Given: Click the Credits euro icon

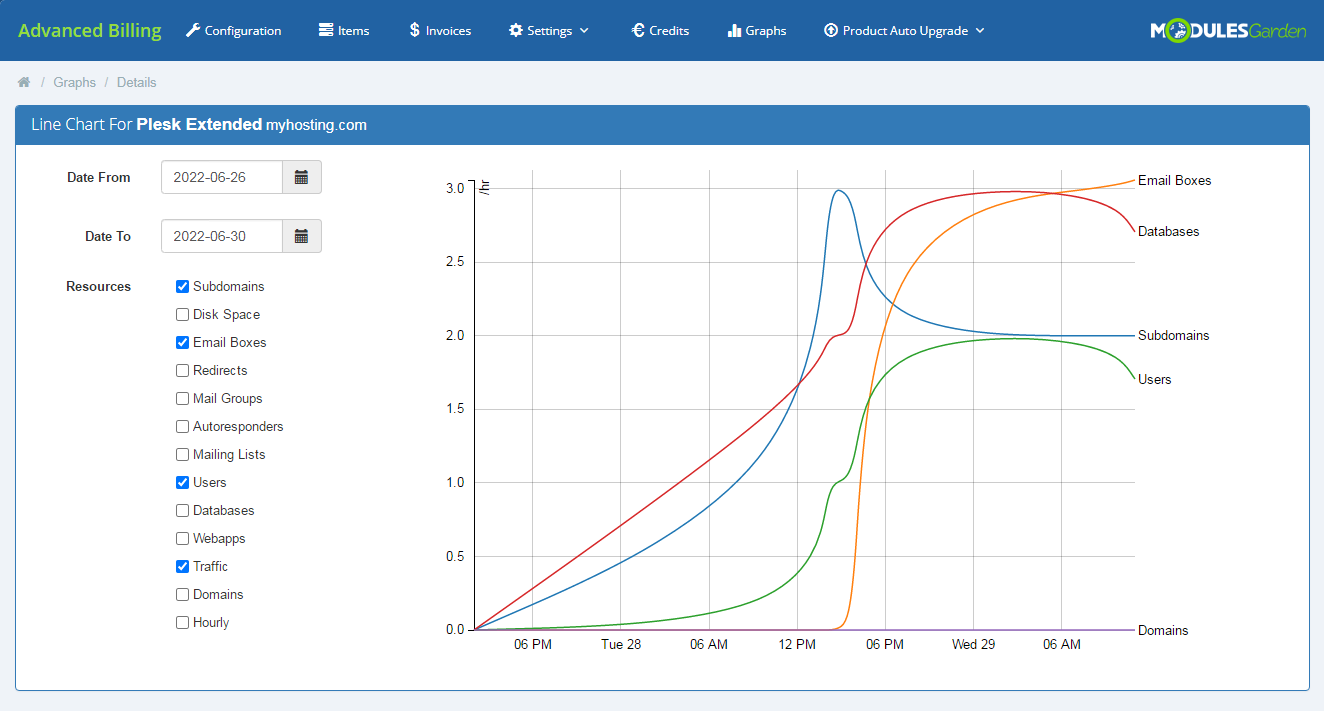Looking at the screenshot, I should click(637, 30).
